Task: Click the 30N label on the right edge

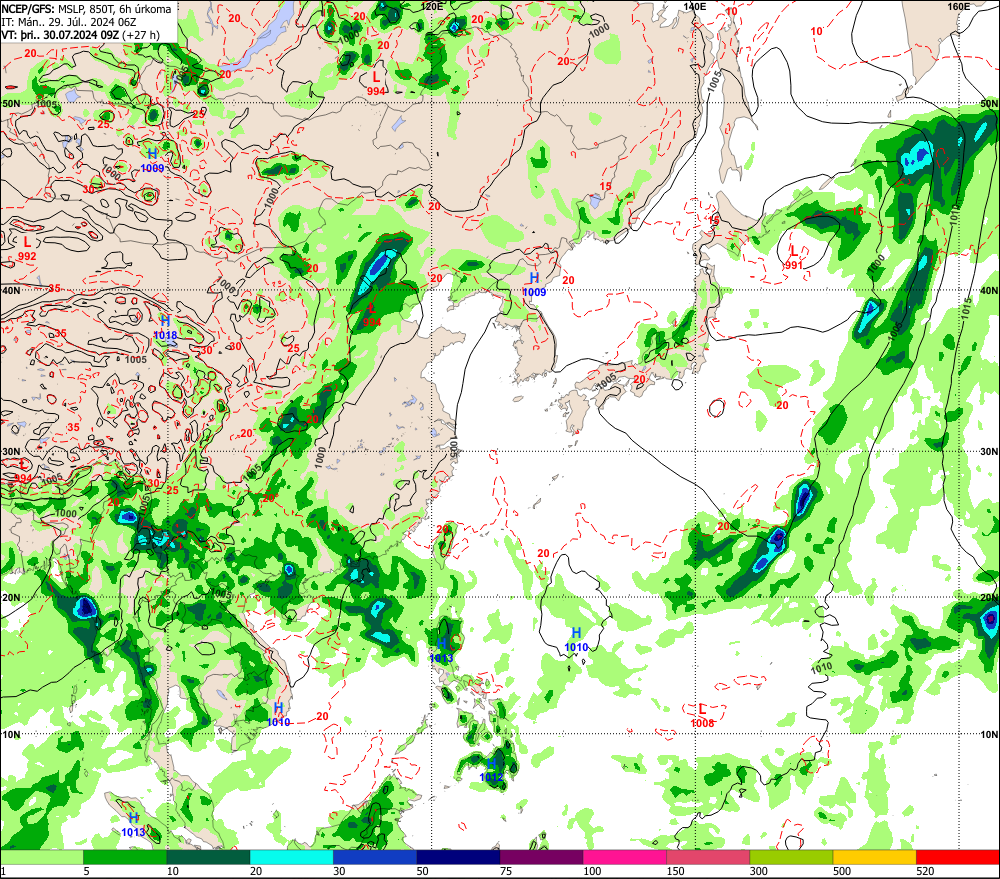Action: point(989,452)
